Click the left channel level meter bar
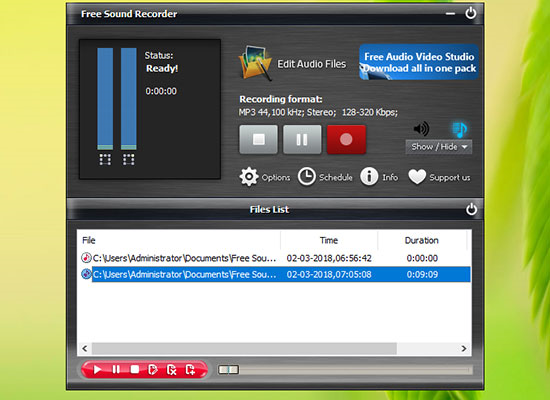 105,99
